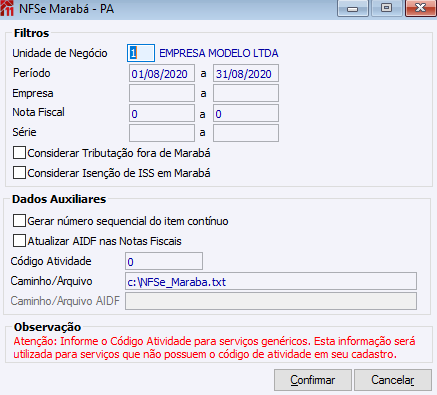Screen dimensions: 437x395
Task: Click the NFSe Marabá - PA window title
Action: tap(67, 9)
